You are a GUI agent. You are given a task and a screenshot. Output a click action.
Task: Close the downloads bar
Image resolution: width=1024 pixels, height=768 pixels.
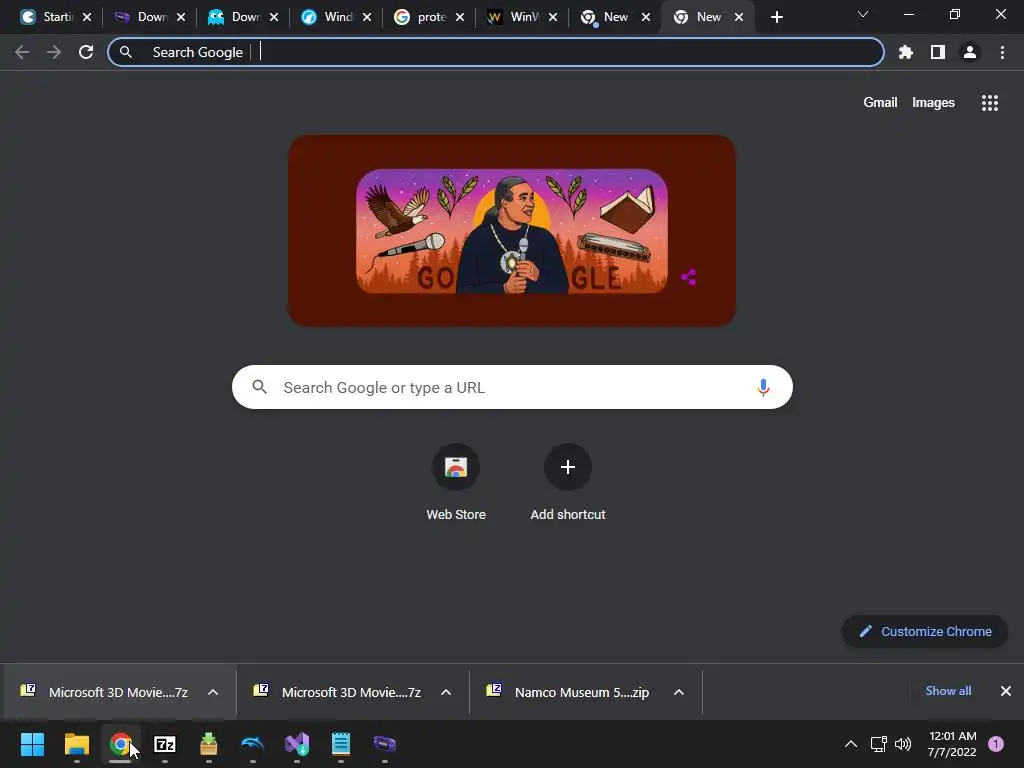pyautogui.click(x=1006, y=691)
